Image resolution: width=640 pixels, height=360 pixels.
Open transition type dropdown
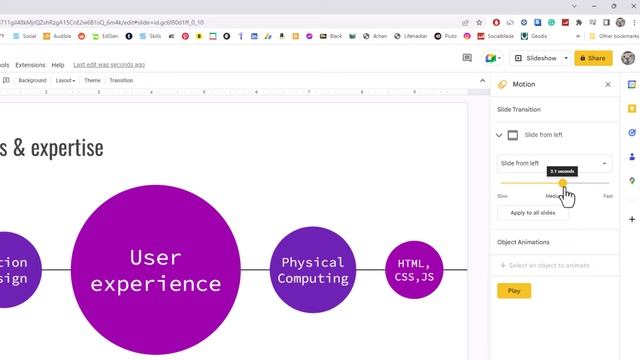554,163
